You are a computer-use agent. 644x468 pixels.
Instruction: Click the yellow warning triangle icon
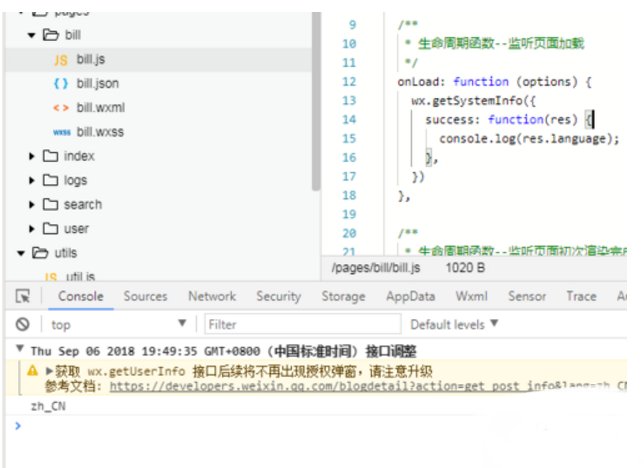(32, 371)
